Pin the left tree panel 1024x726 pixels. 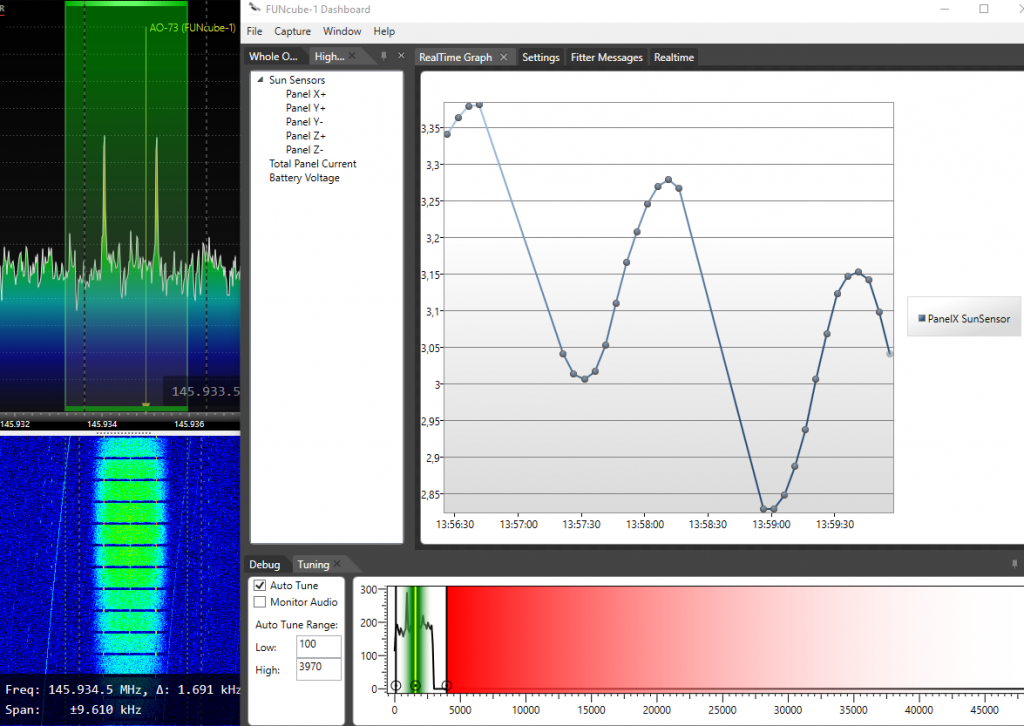click(x=384, y=56)
